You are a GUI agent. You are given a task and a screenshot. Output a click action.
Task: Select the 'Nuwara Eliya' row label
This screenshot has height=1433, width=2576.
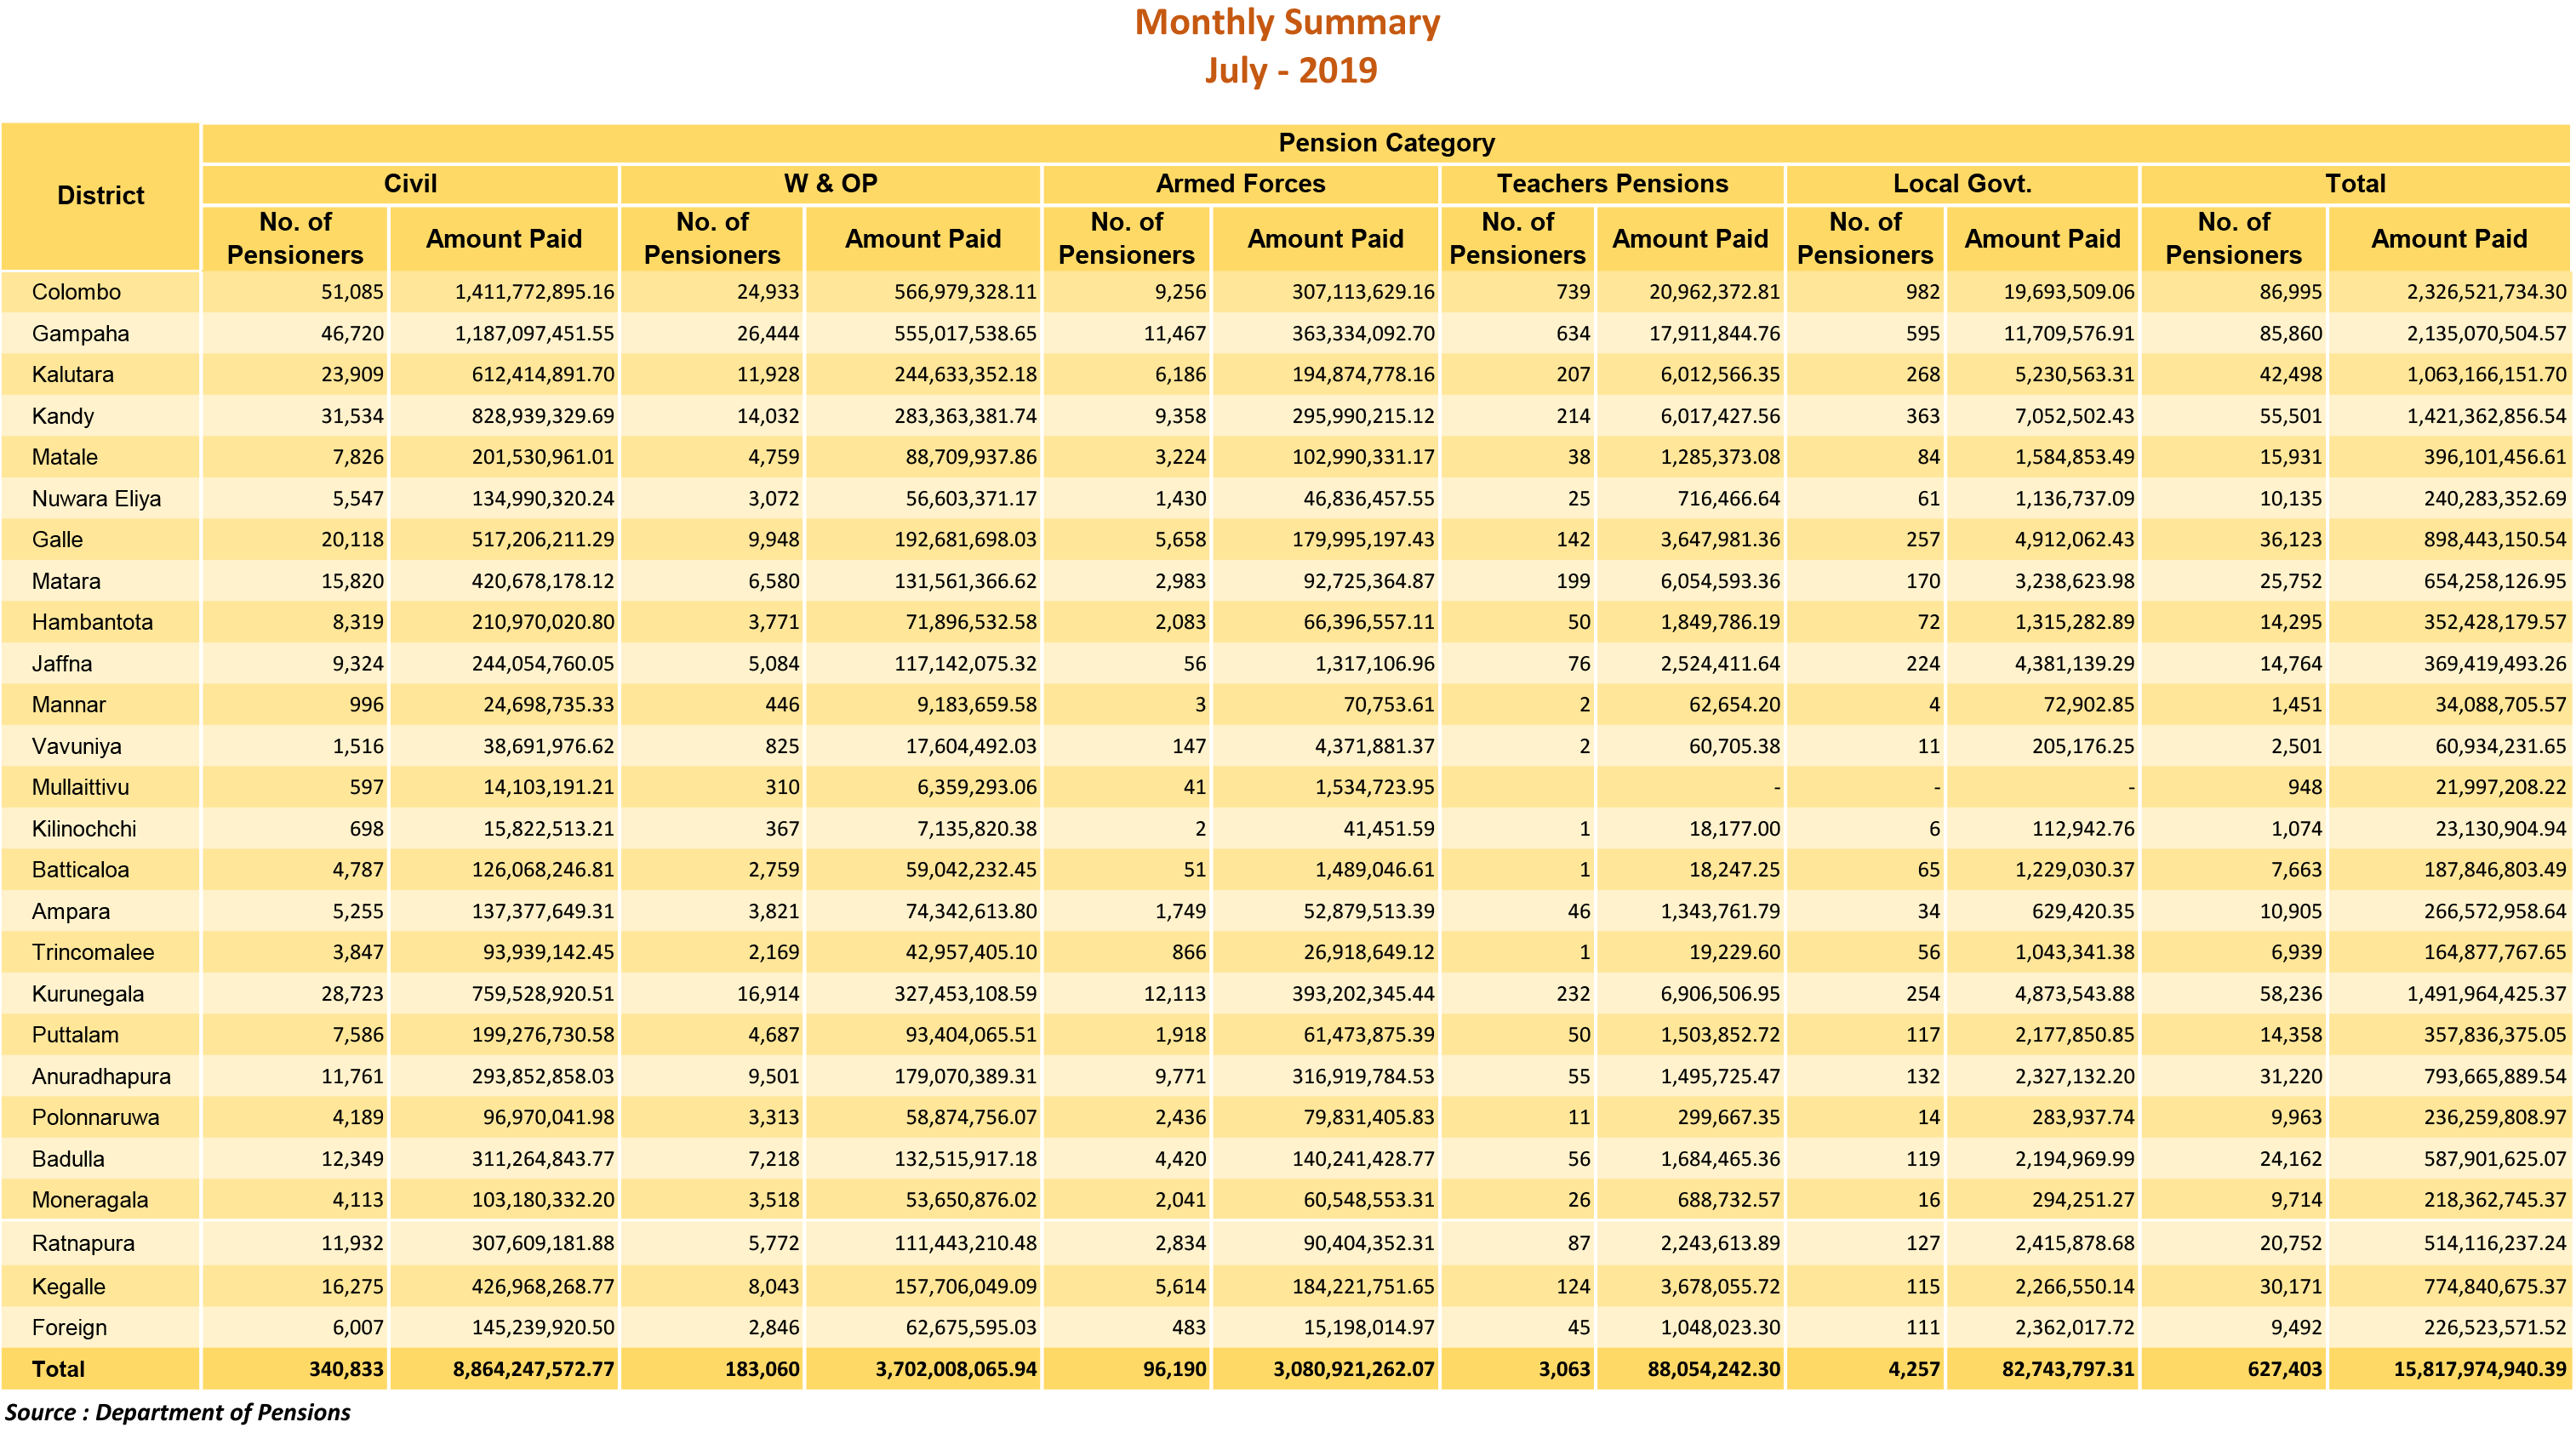tap(96, 499)
